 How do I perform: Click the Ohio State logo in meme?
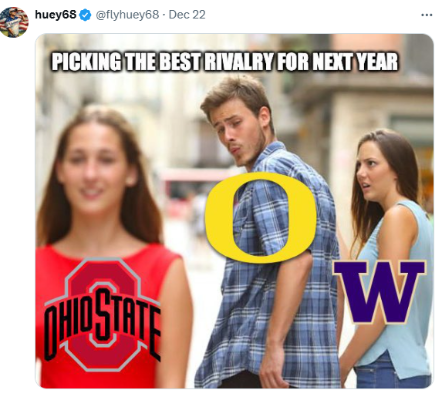tap(103, 314)
